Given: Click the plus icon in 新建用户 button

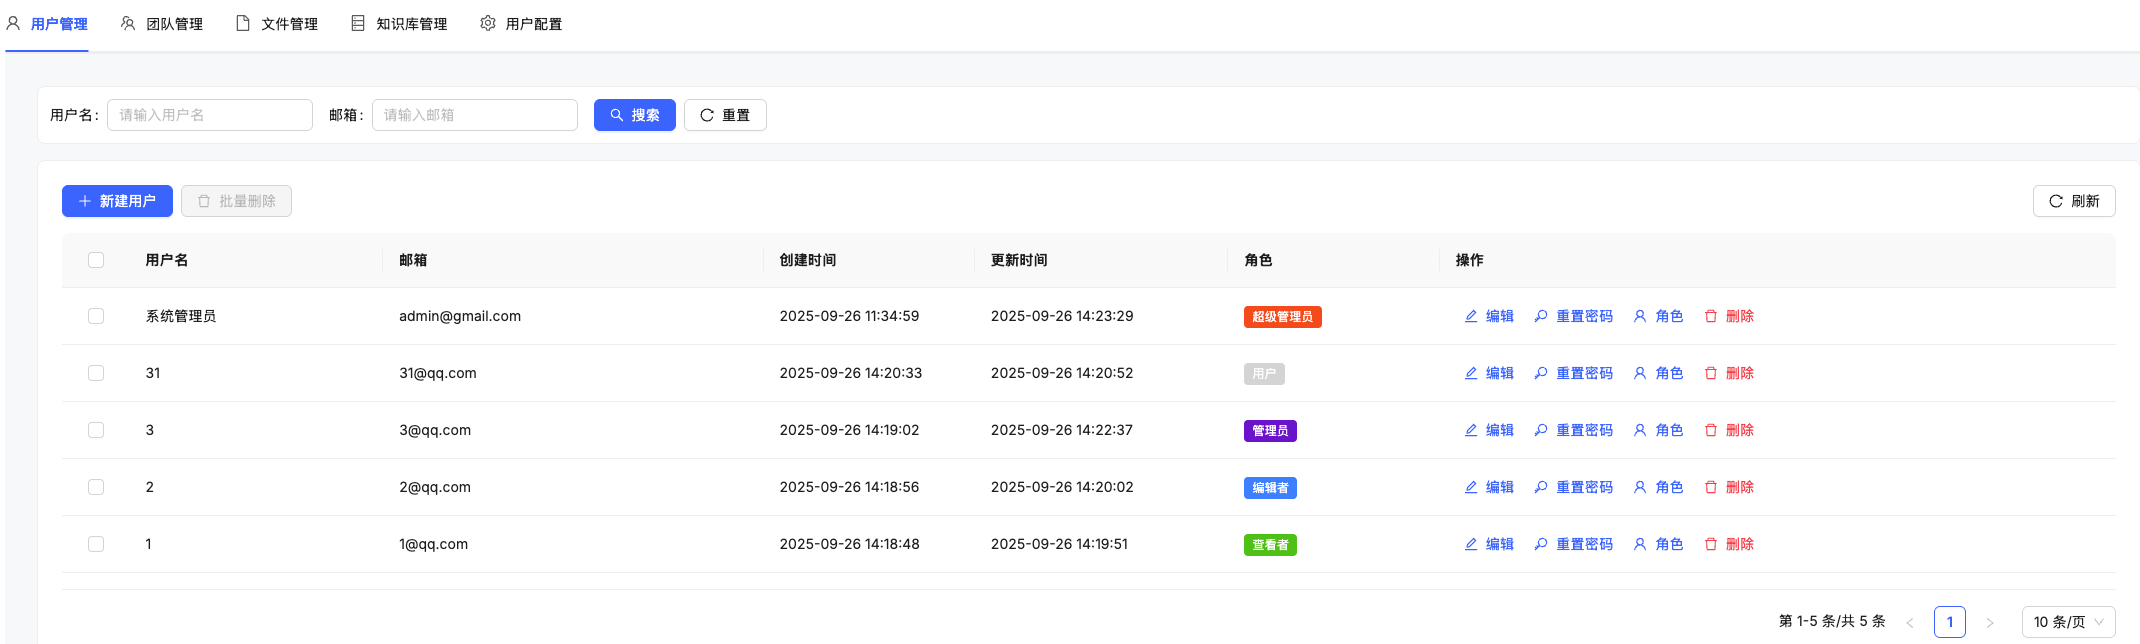Looking at the screenshot, I should [85, 201].
